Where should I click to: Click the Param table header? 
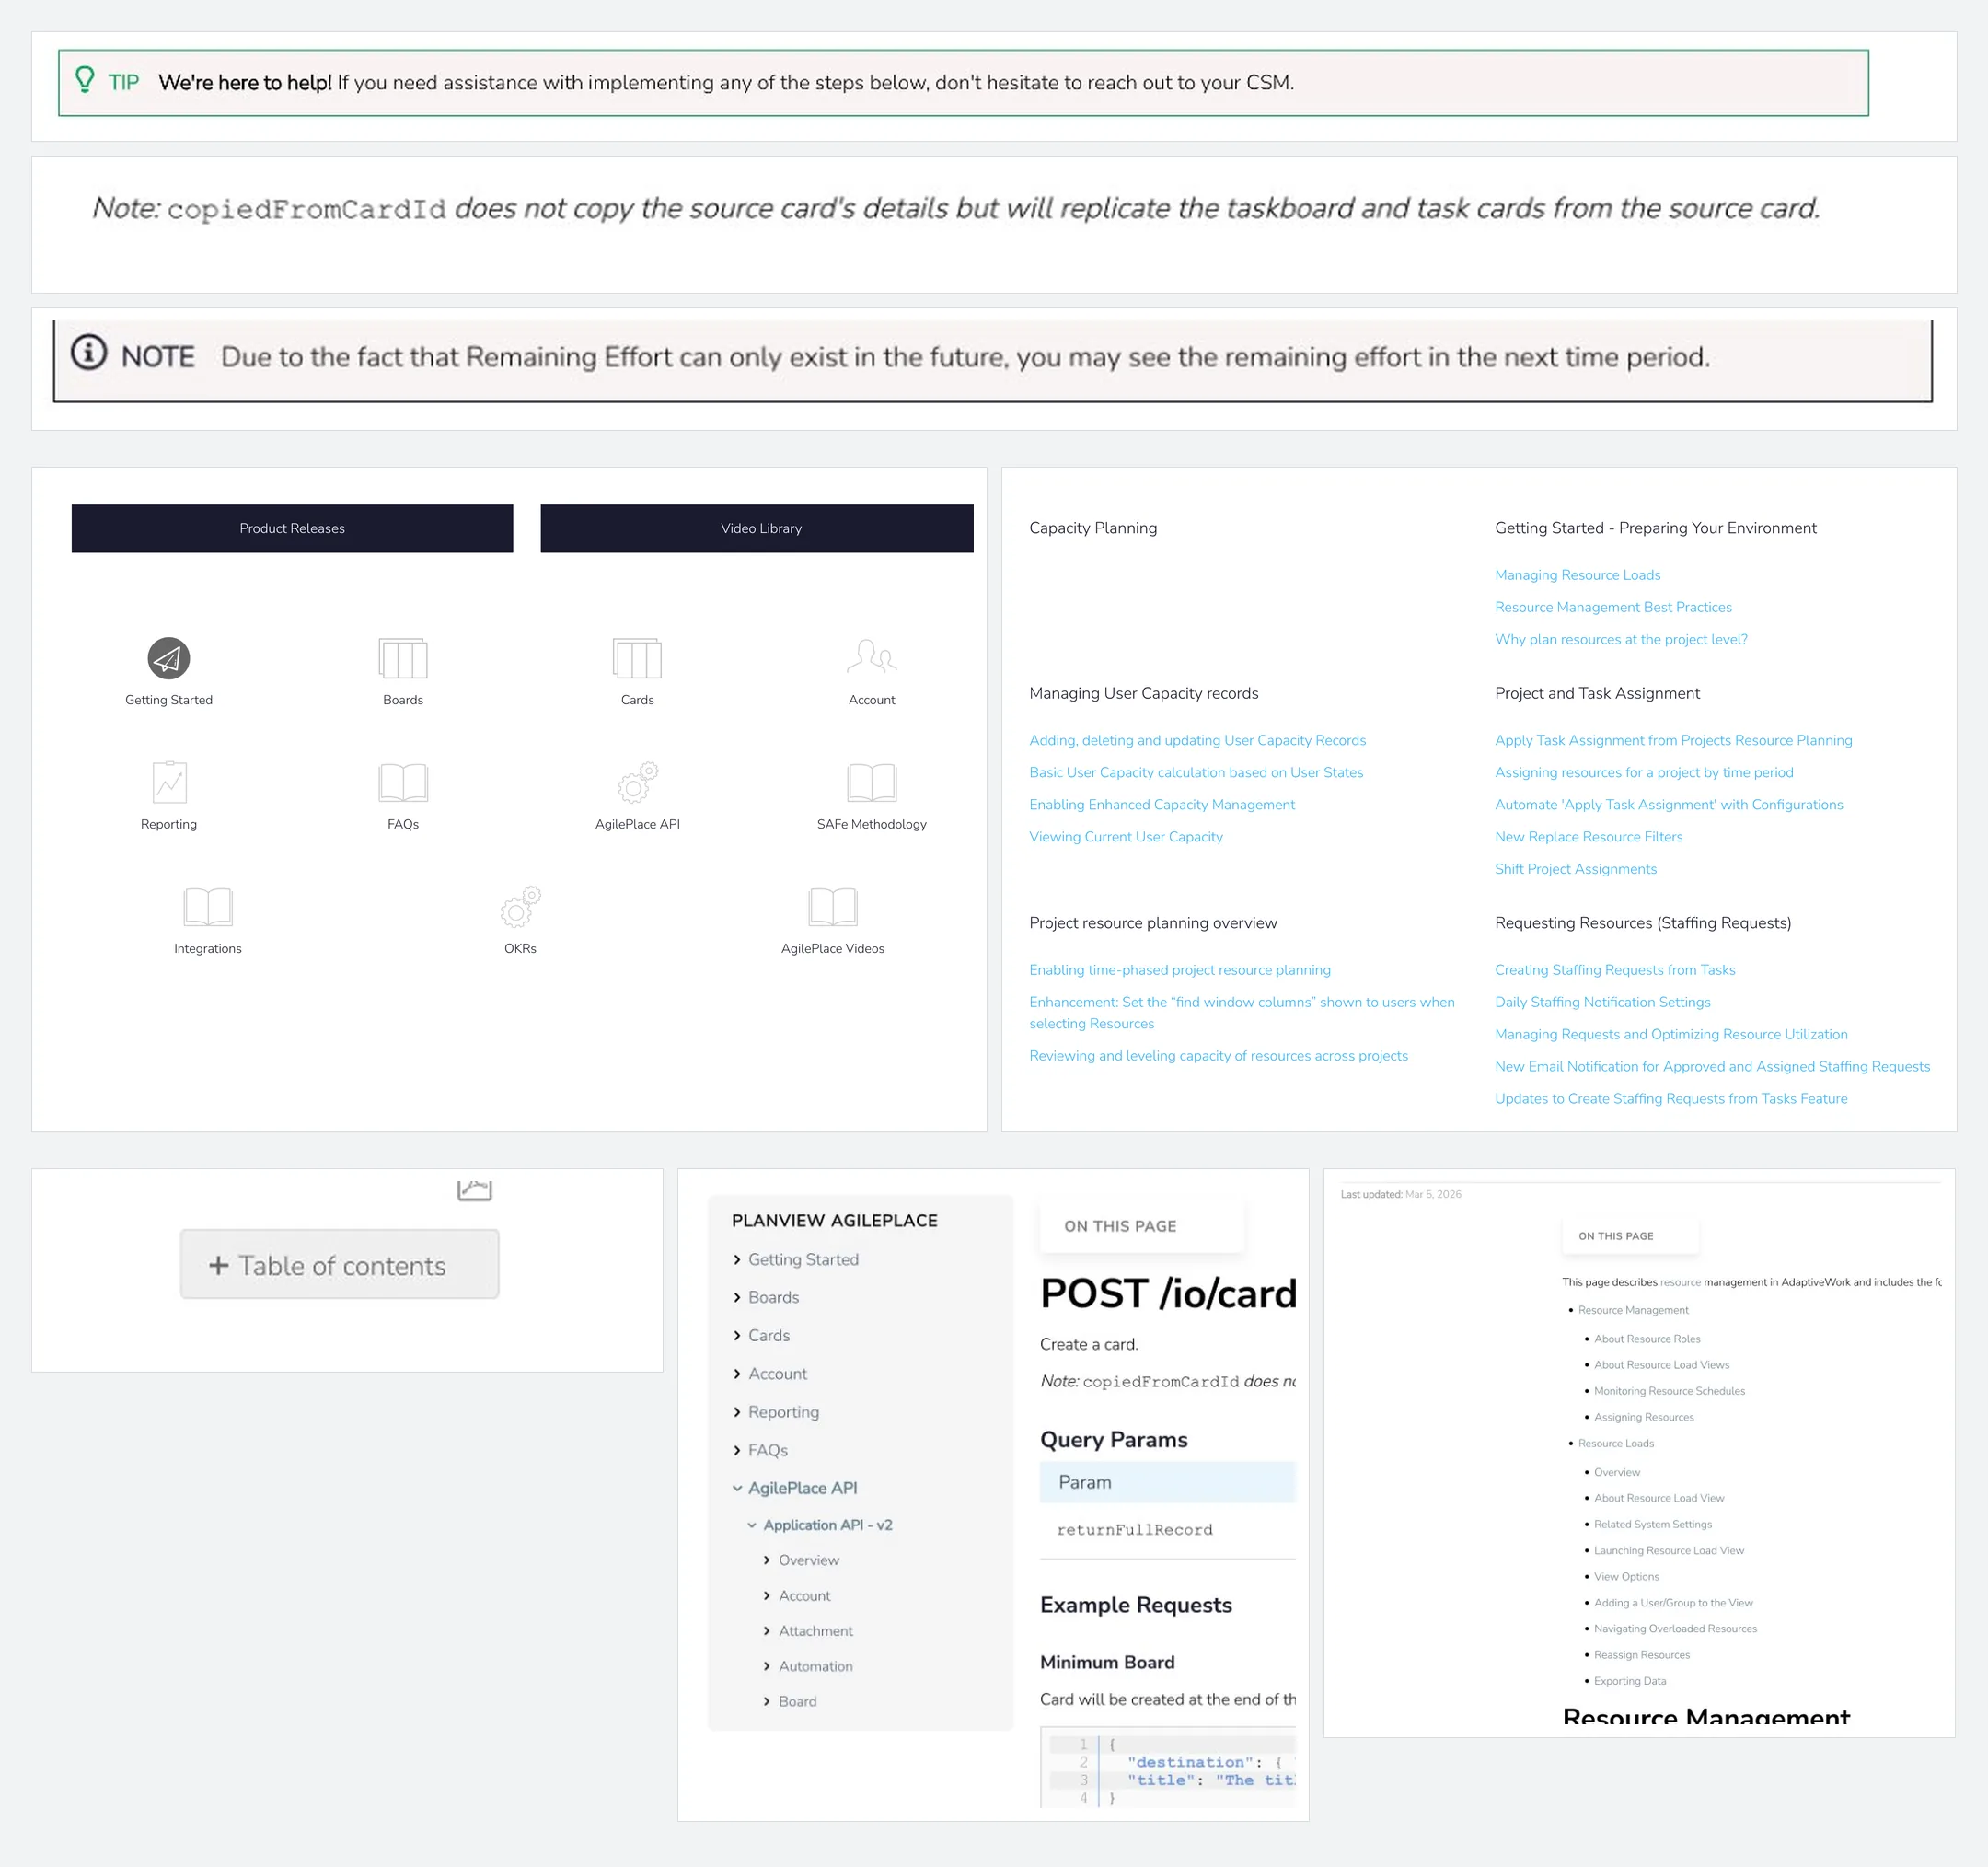pos(1167,1482)
